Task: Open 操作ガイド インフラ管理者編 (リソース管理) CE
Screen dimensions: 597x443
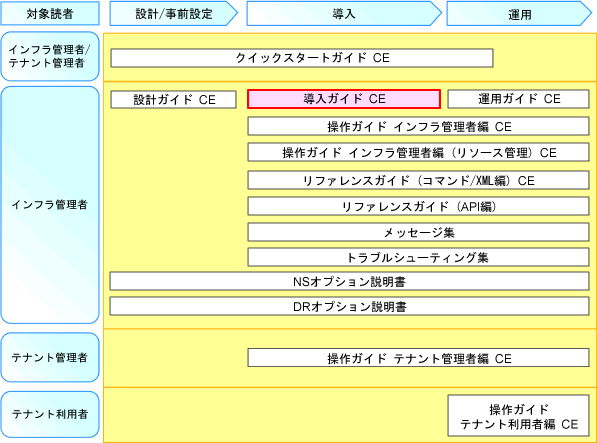Action: 418,152
